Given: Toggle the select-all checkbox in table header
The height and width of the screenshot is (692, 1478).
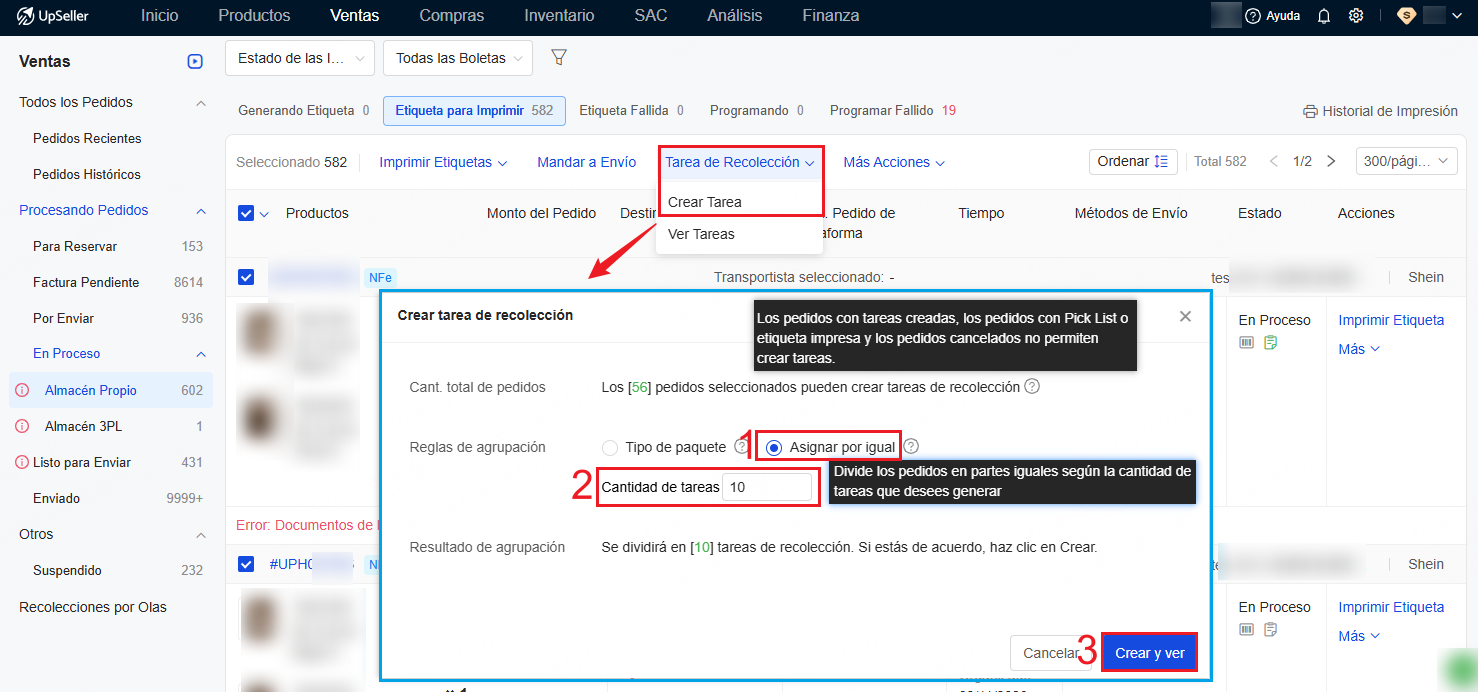Looking at the screenshot, I should tap(246, 213).
